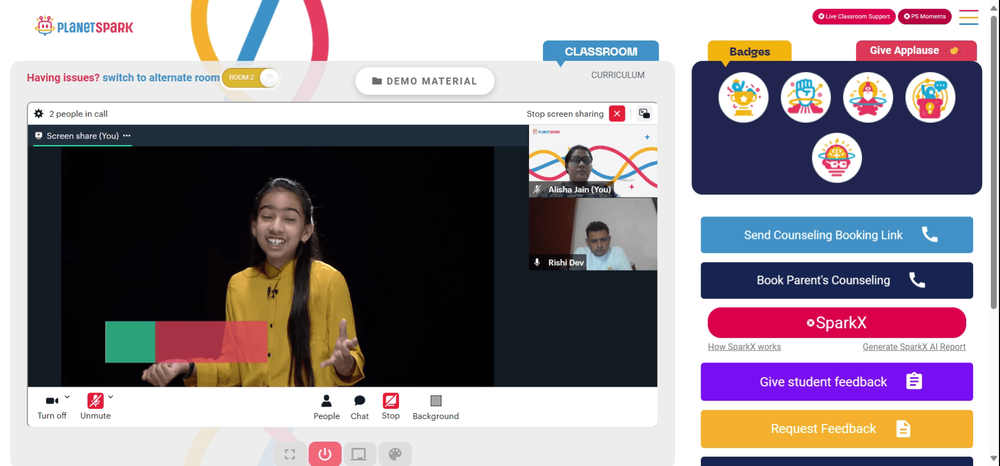
Task: Switch to the Classroom tab
Action: (x=600, y=52)
